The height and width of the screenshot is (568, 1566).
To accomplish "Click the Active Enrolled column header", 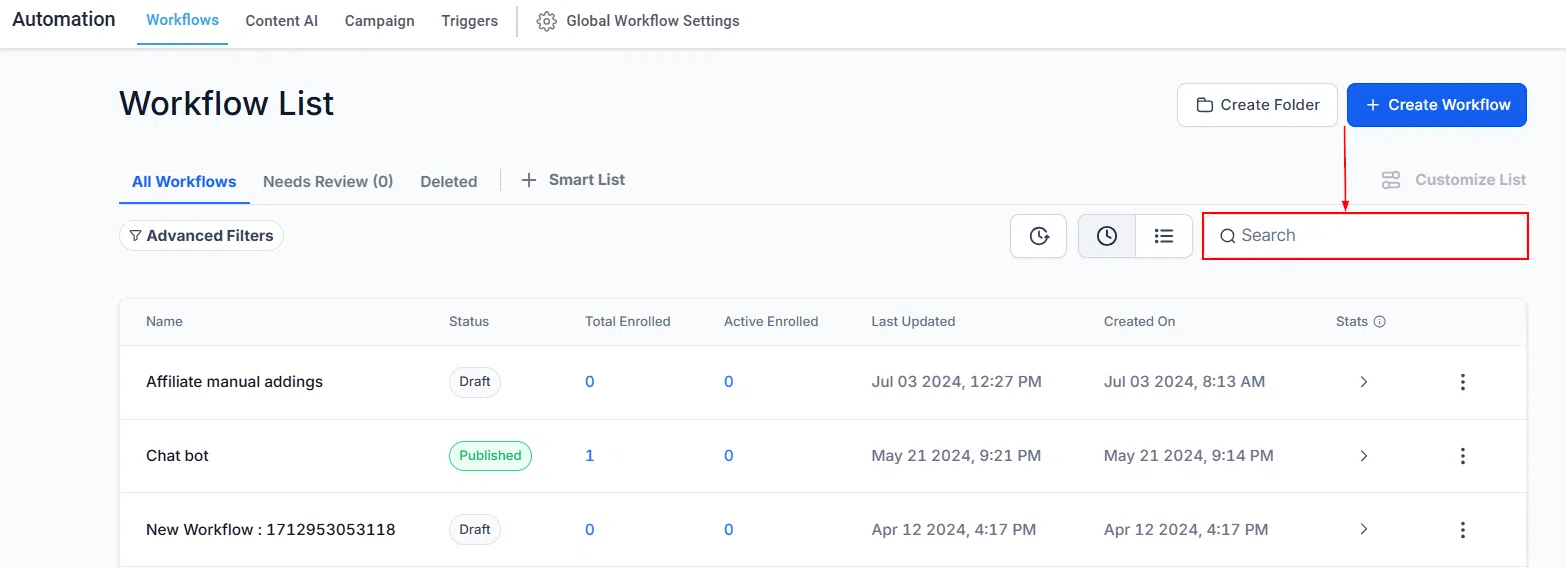I will click(771, 322).
